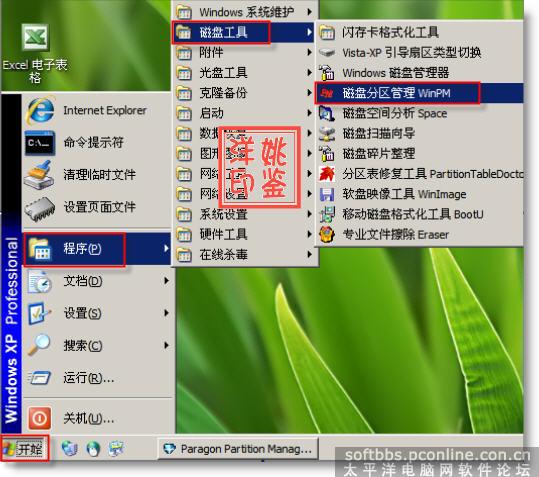Expand the 硬件工具 folder arrow
Screen dimensions: 539x477
(309, 234)
